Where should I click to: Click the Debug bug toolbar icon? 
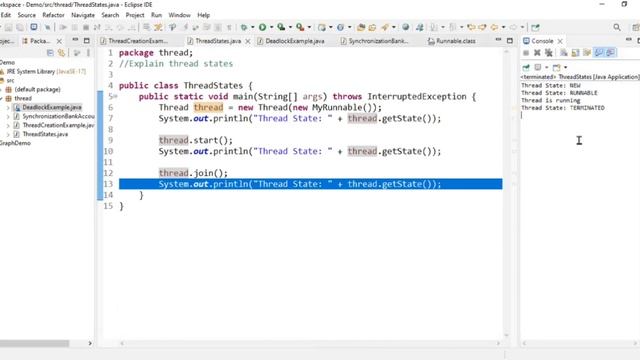point(244,27)
